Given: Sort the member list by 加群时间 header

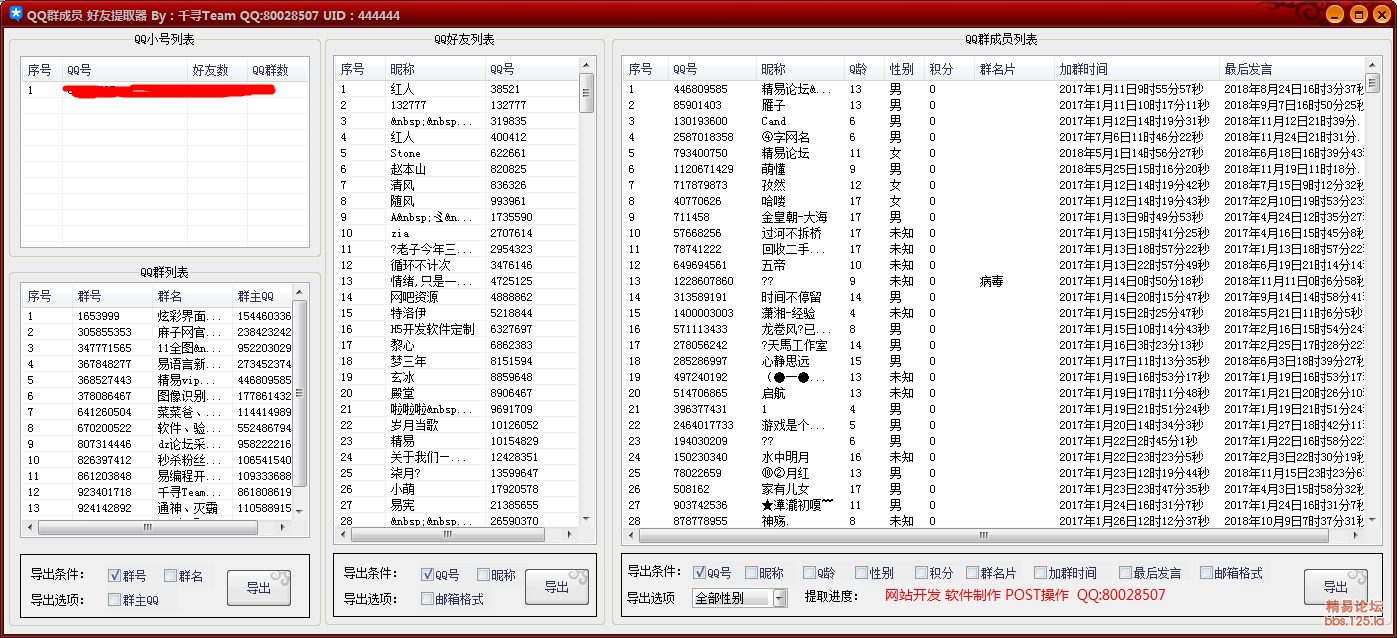Looking at the screenshot, I should pyautogui.click(x=1137, y=69).
